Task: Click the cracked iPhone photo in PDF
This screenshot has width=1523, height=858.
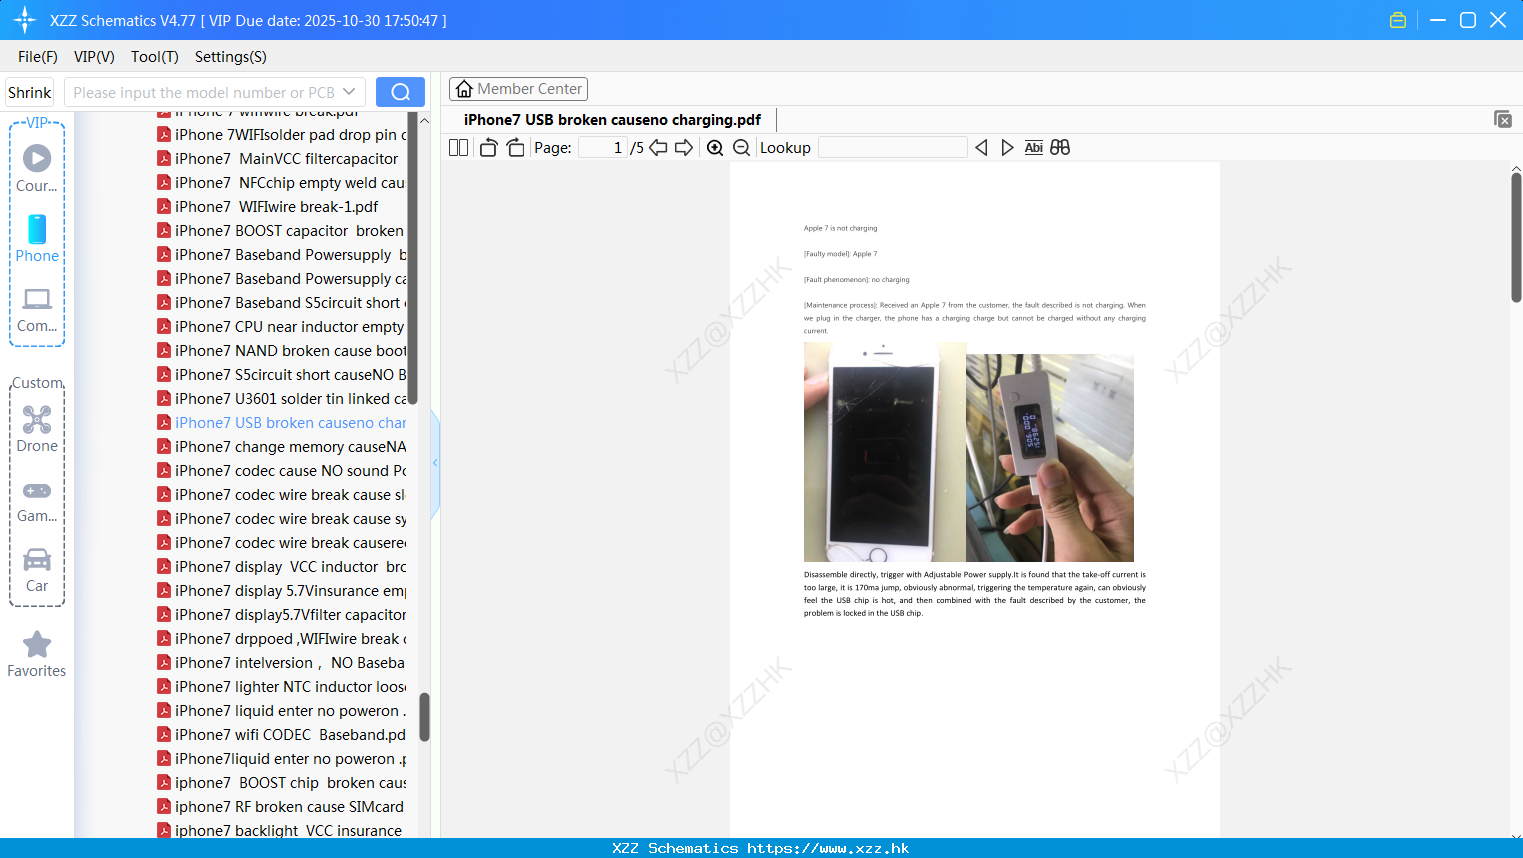Action: (x=885, y=451)
